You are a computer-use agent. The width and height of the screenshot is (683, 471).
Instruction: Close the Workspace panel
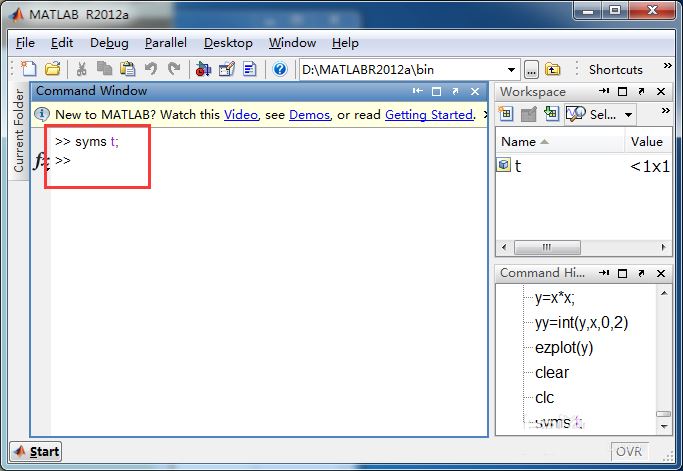coord(661,91)
